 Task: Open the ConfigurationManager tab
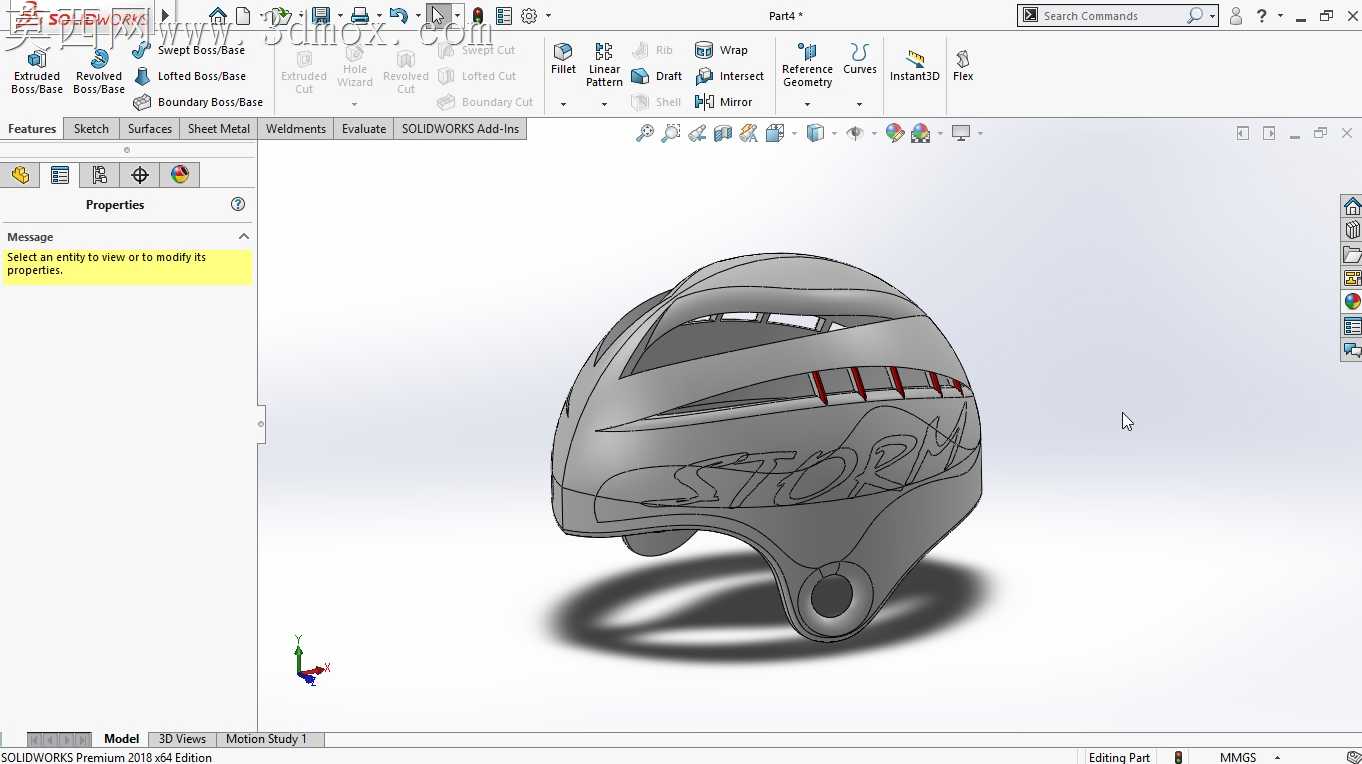pyautogui.click(x=100, y=175)
